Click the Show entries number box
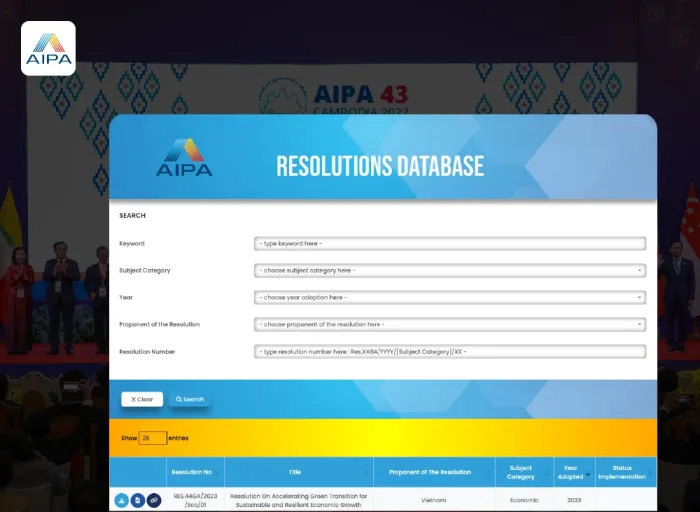The height and width of the screenshot is (512, 700). (x=153, y=438)
